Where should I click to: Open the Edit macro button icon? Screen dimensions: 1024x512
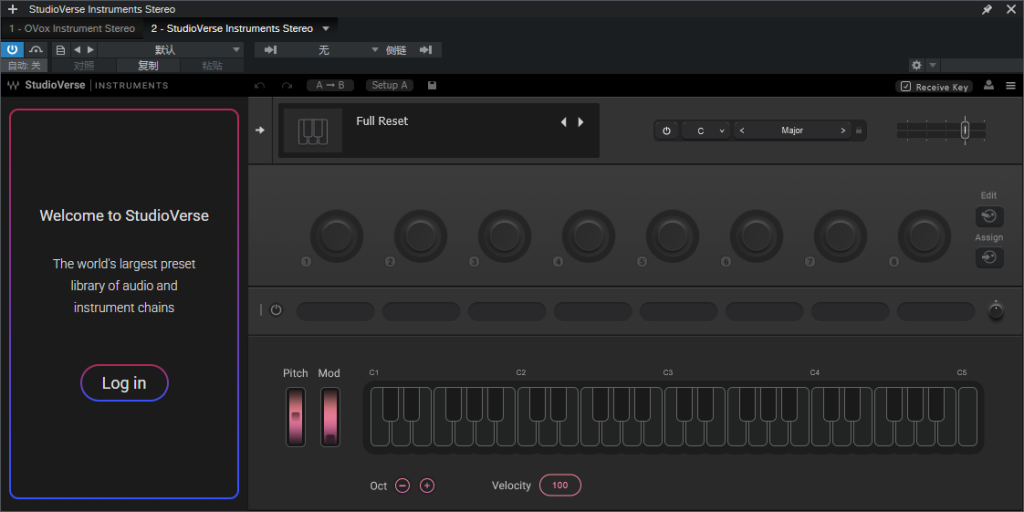pyautogui.click(x=989, y=216)
